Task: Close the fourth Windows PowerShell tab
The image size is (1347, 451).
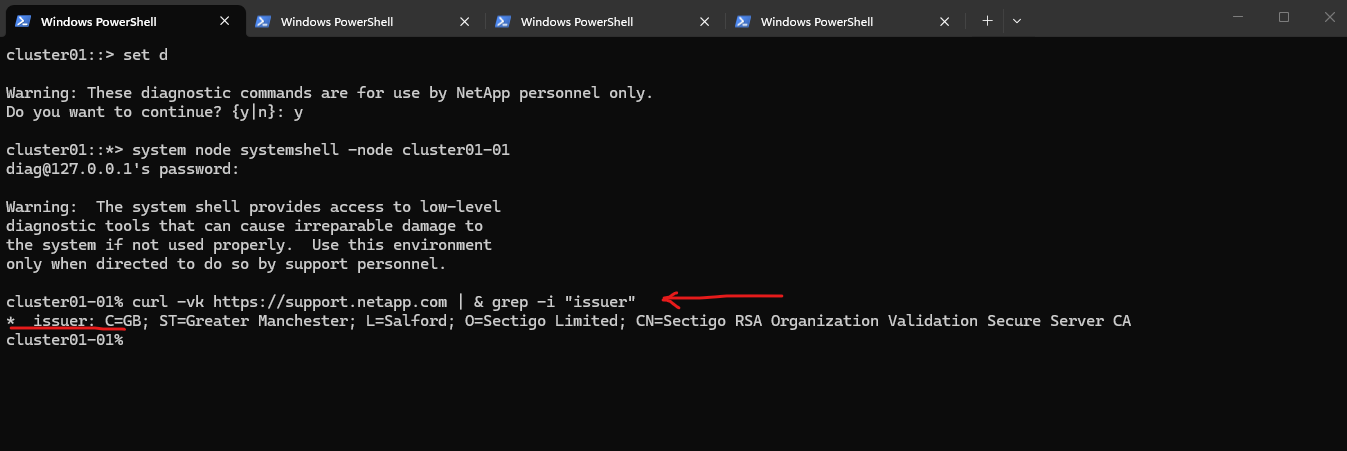Action: [x=943, y=21]
